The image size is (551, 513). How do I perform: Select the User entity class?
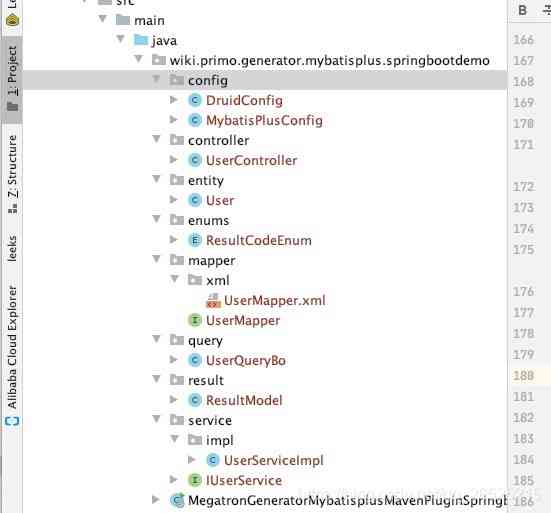(x=220, y=201)
